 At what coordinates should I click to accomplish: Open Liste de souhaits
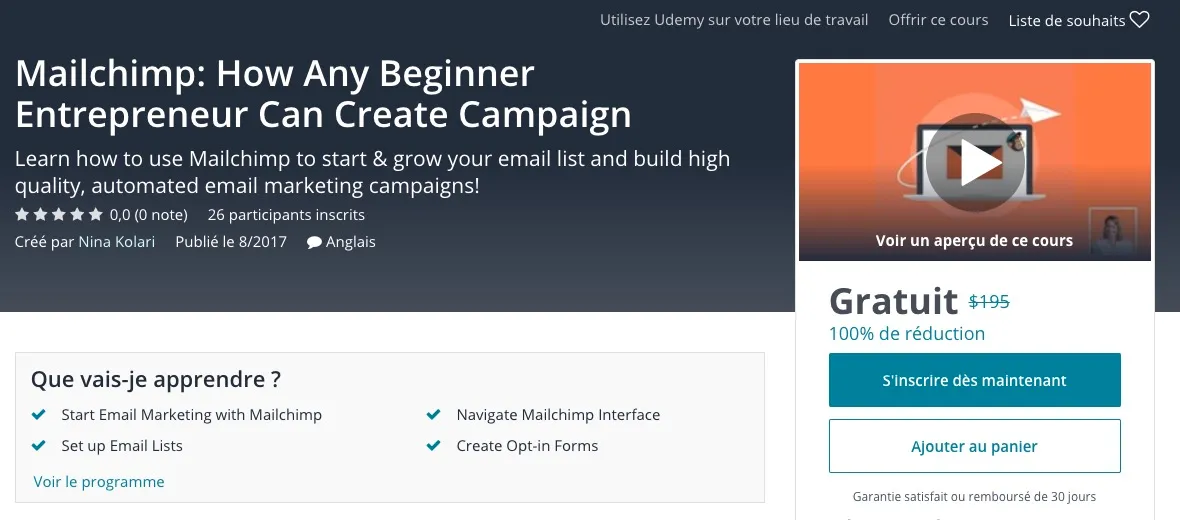tap(1067, 21)
